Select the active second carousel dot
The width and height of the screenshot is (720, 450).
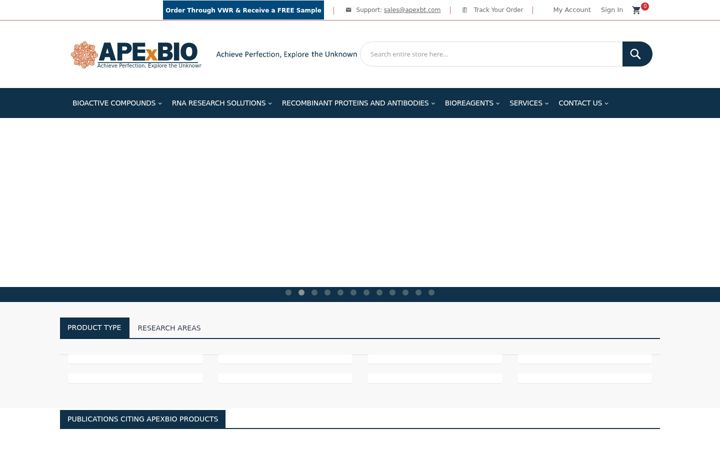click(x=301, y=292)
